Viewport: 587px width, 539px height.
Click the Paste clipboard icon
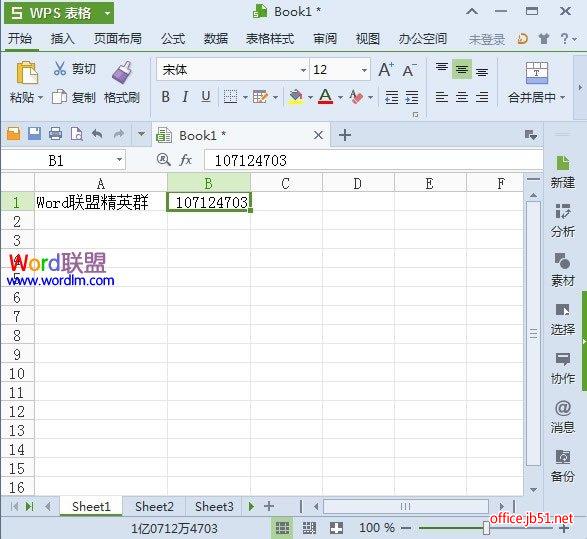(x=27, y=73)
